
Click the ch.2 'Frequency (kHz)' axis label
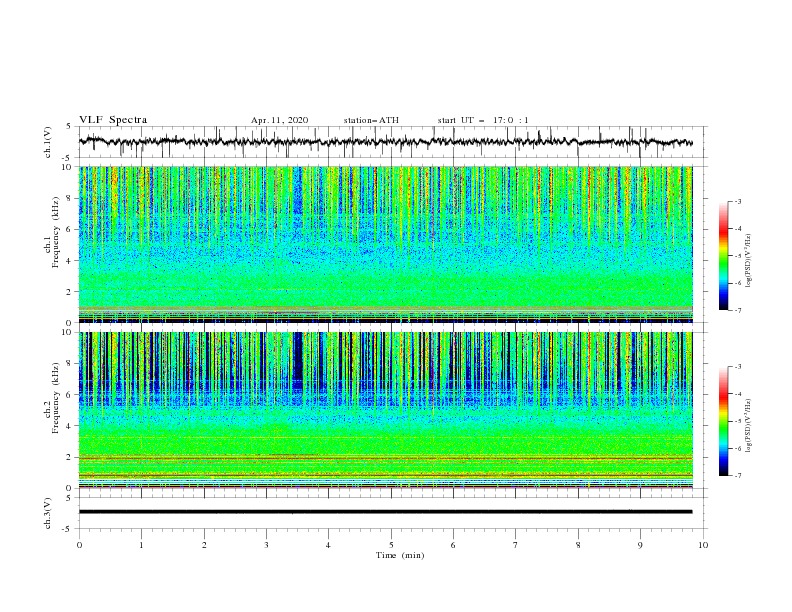pyautogui.click(x=55, y=398)
